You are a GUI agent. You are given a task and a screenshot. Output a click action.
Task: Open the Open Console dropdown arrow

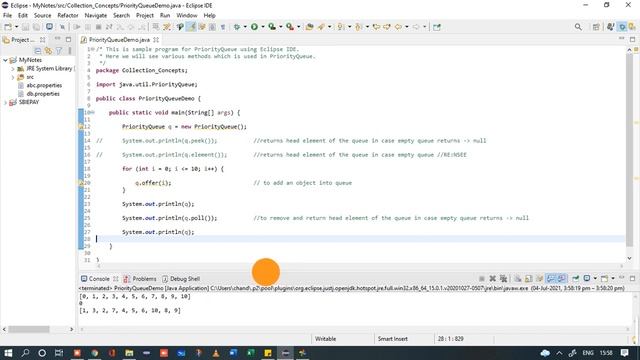[x=613, y=278]
